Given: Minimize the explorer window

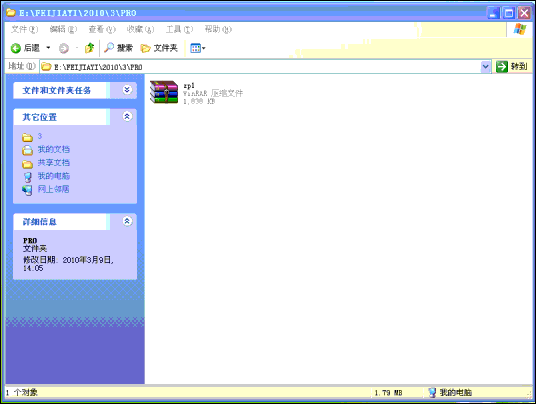Looking at the screenshot, I should point(493,13).
